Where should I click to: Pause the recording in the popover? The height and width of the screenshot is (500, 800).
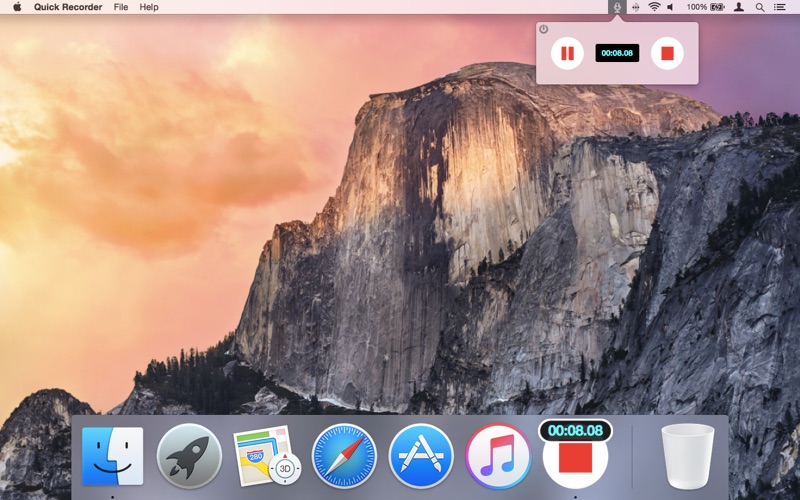(567, 53)
